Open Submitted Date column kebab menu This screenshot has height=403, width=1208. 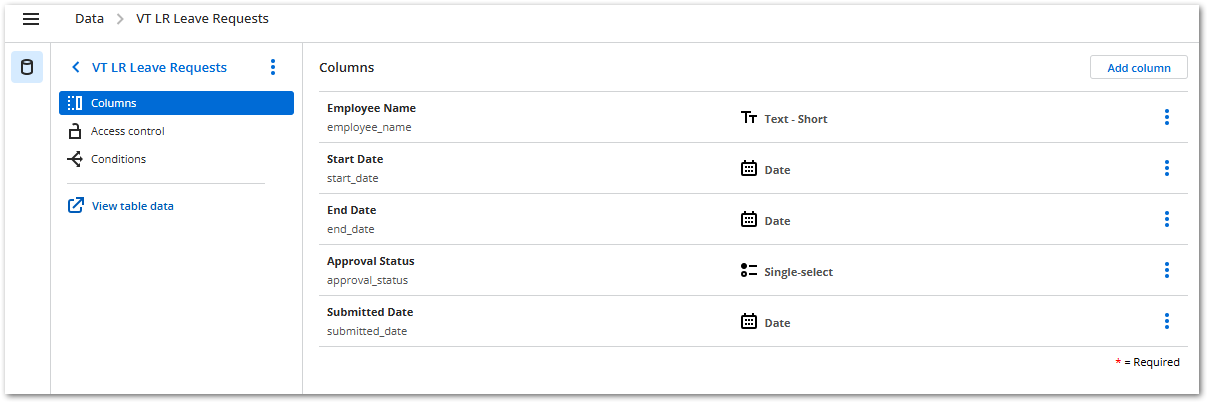click(x=1166, y=322)
